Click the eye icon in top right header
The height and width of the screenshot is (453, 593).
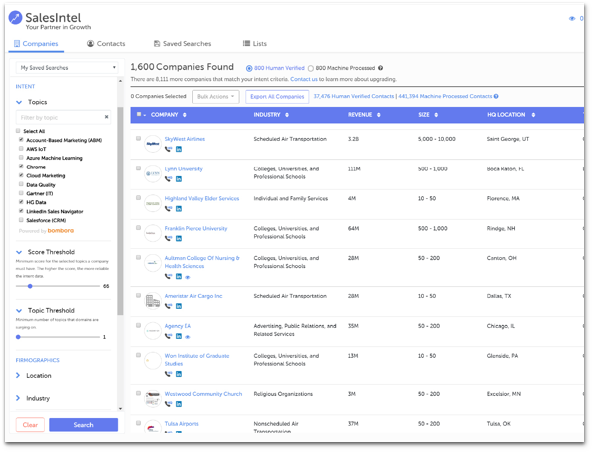click(x=572, y=19)
